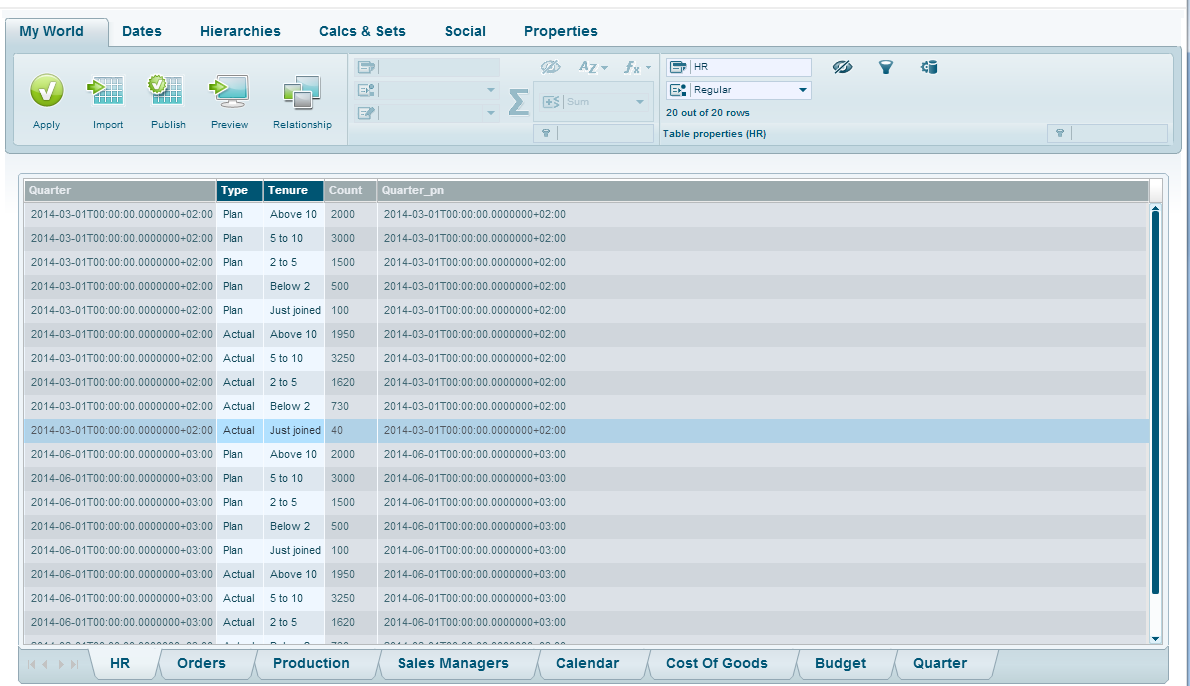The height and width of the screenshot is (686, 1190).
Task: Toggle HR table visibility eye icon
Action: 842,67
